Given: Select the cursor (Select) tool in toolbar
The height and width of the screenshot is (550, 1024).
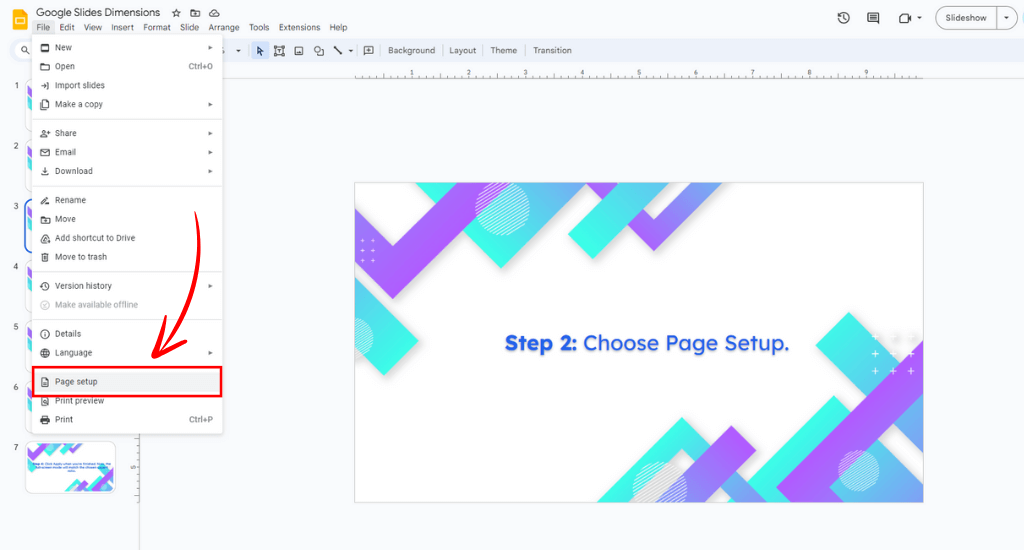Looking at the screenshot, I should [x=260, y=50].
